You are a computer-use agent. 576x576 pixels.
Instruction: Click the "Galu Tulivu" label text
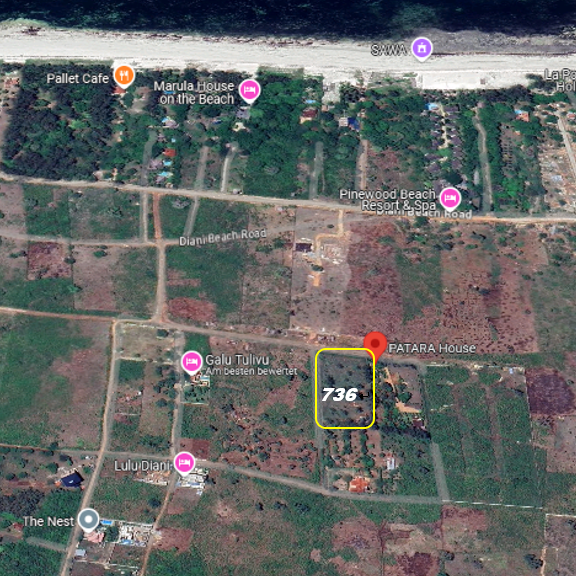(237, 359)
